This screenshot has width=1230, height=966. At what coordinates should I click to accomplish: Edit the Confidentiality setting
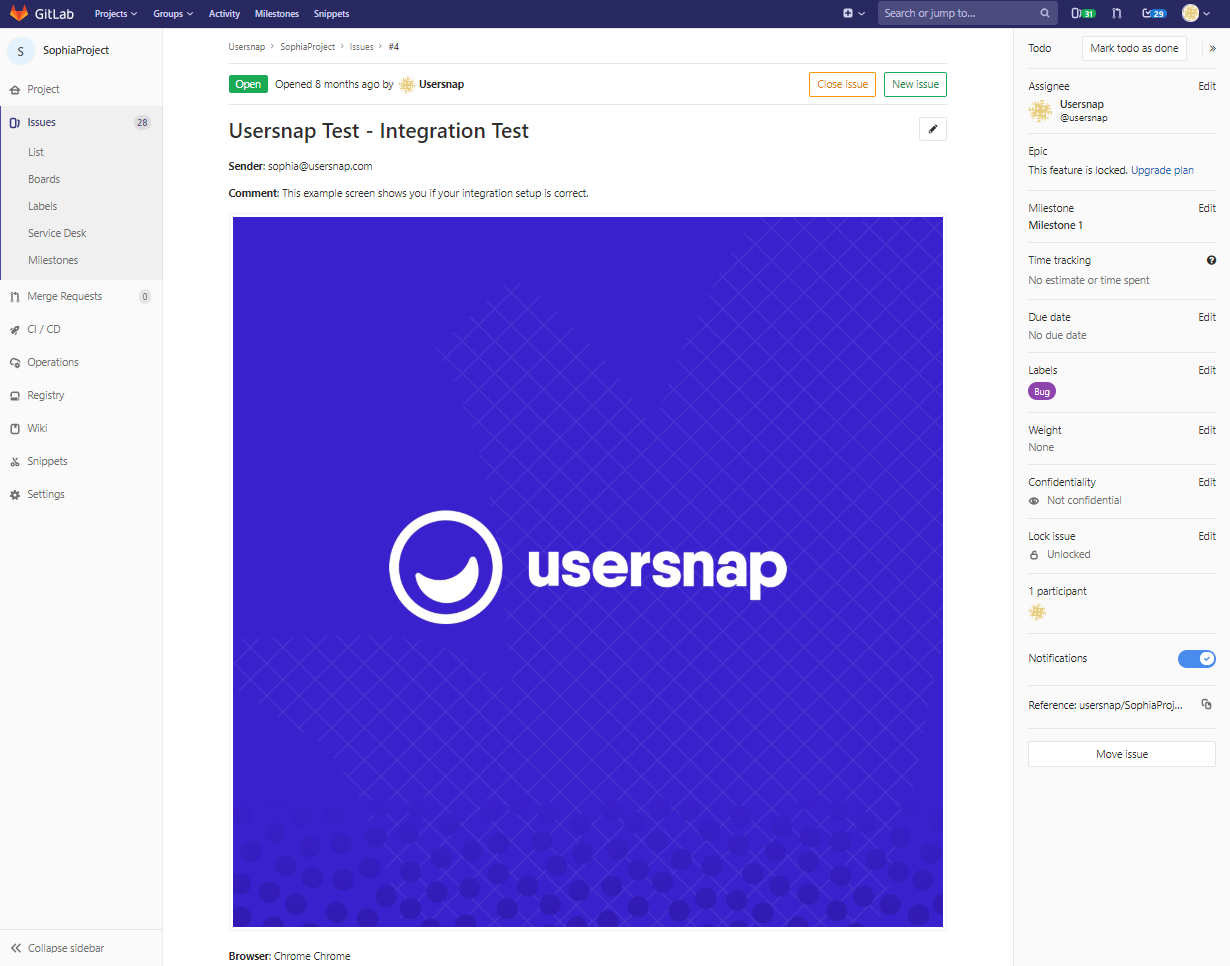point(1207,482)
